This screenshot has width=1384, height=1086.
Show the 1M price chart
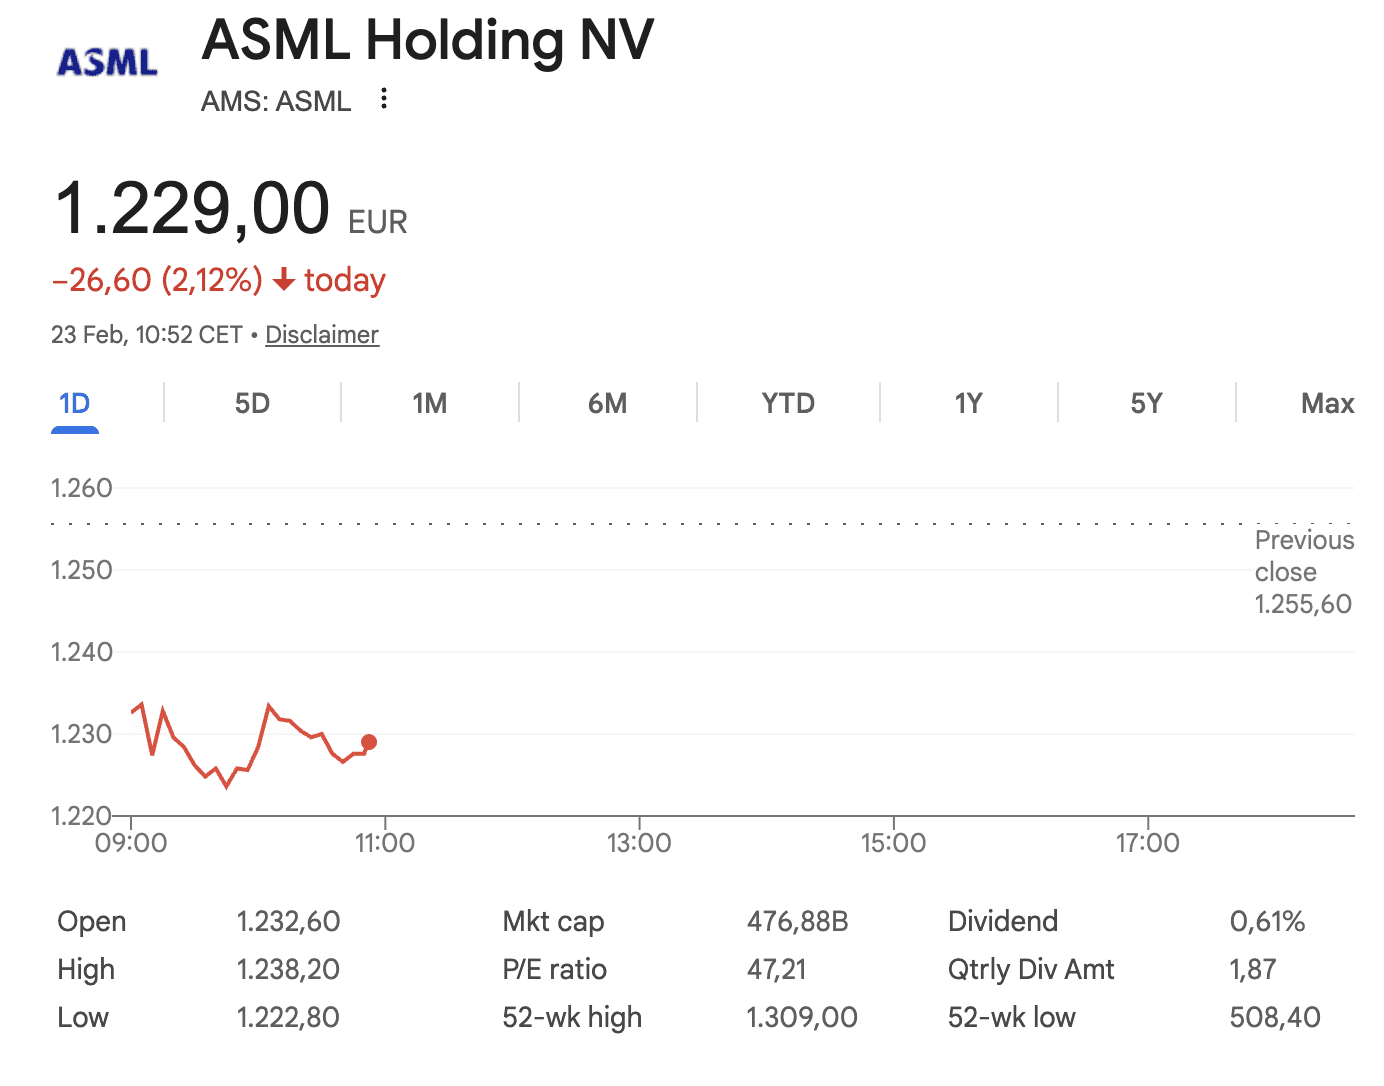coord(430,404)
